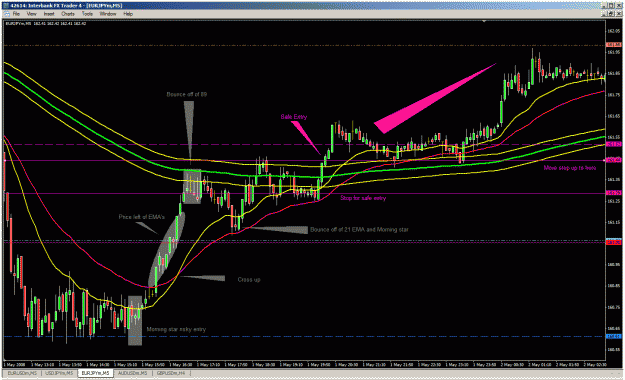Switch to the GBPUSDm,H4 chart tab
Image resolution: width=625 pixels, height=380 pixels.
tap(171, 373)
